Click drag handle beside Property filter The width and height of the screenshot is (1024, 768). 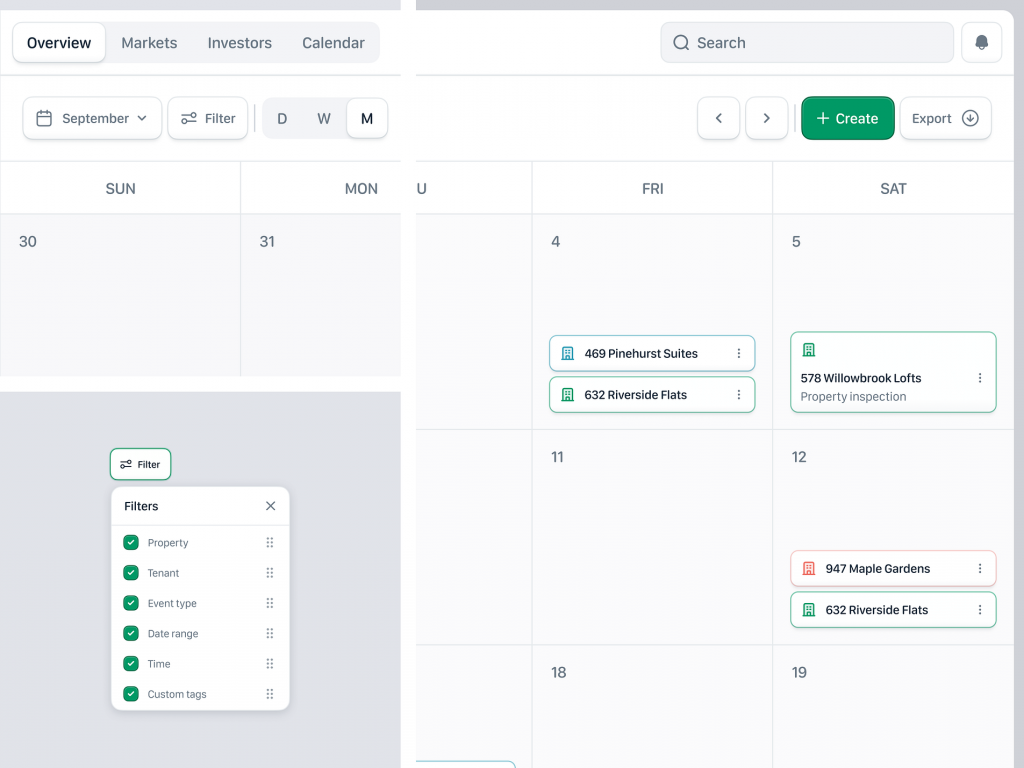coord(270,543)
